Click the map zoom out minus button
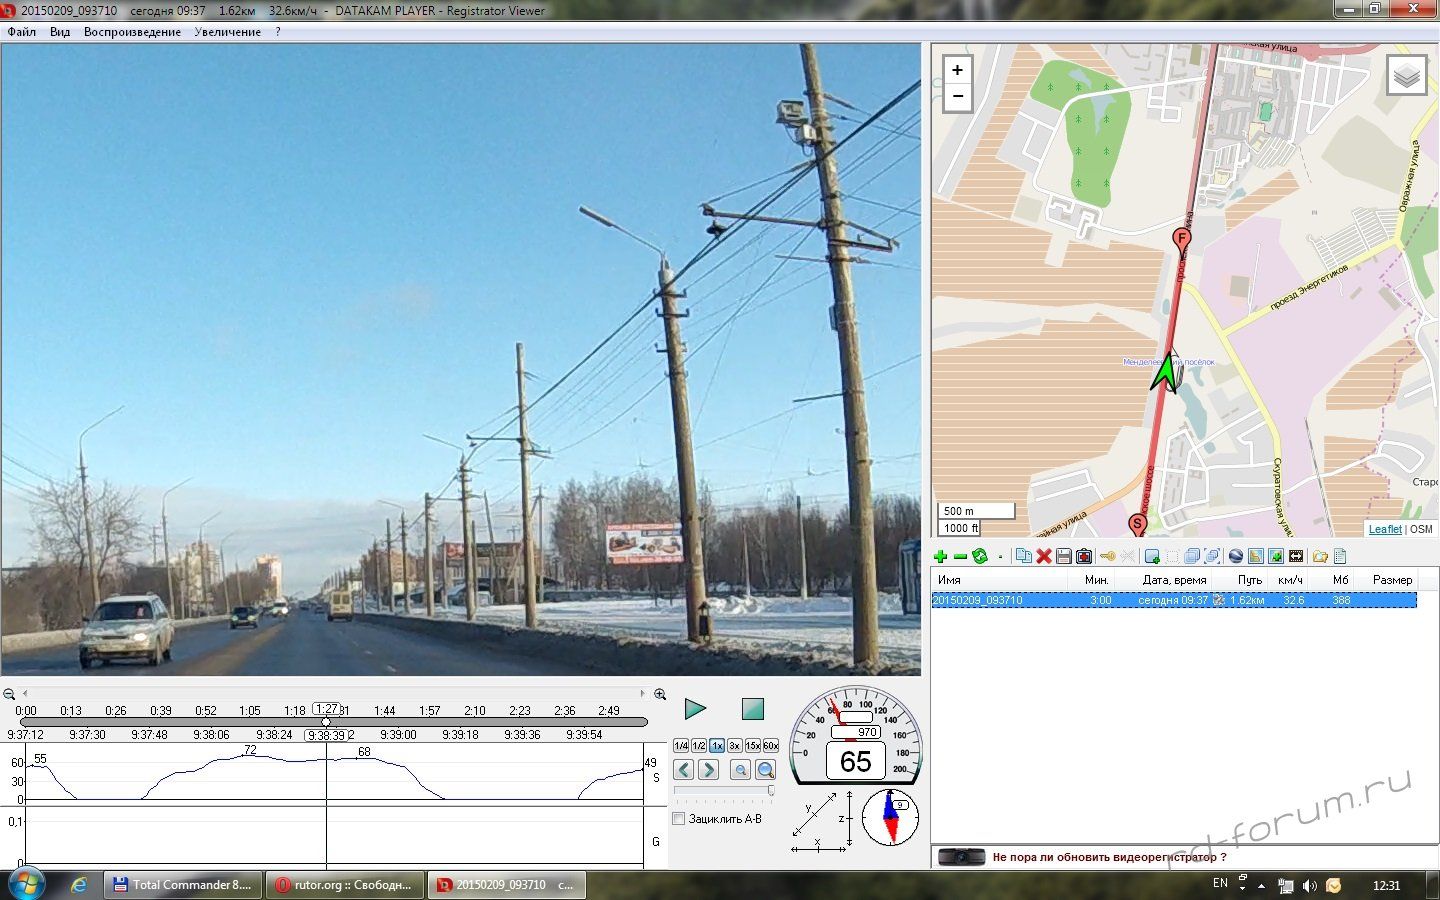1440x900 pixels. (x=957, y=97)
